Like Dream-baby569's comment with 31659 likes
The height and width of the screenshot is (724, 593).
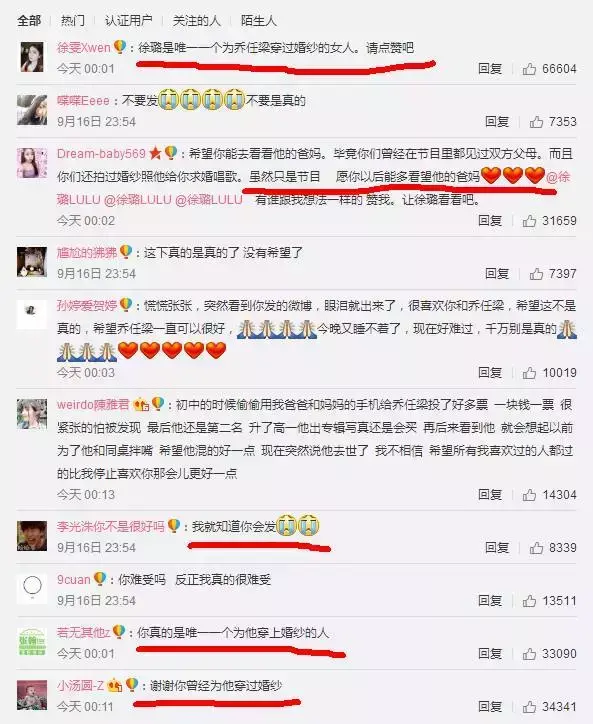point(529,221)
